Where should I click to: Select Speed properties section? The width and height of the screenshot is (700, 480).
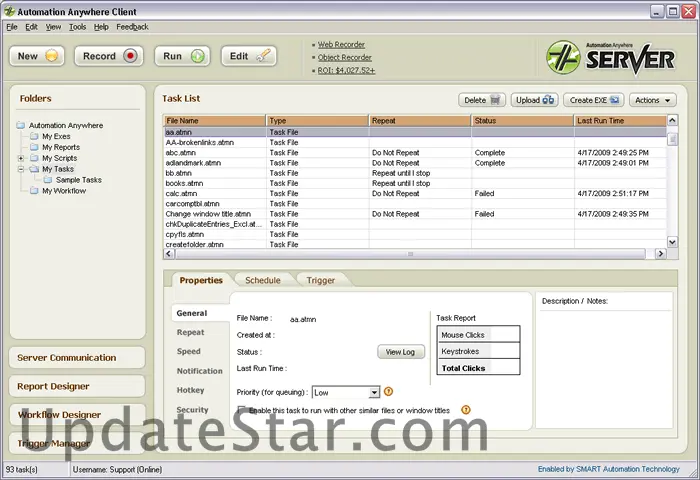[189, 351]
